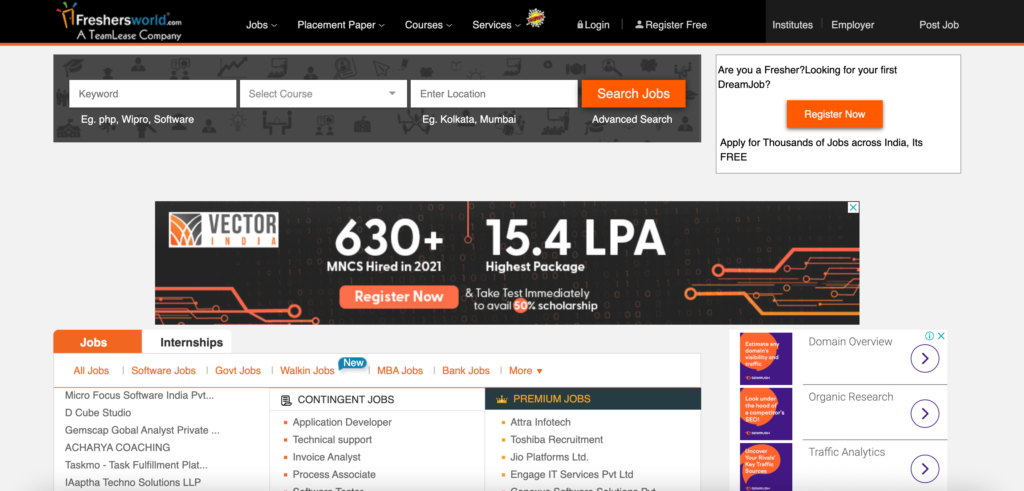Click Register Now in Vector India banner

(399, 296)
